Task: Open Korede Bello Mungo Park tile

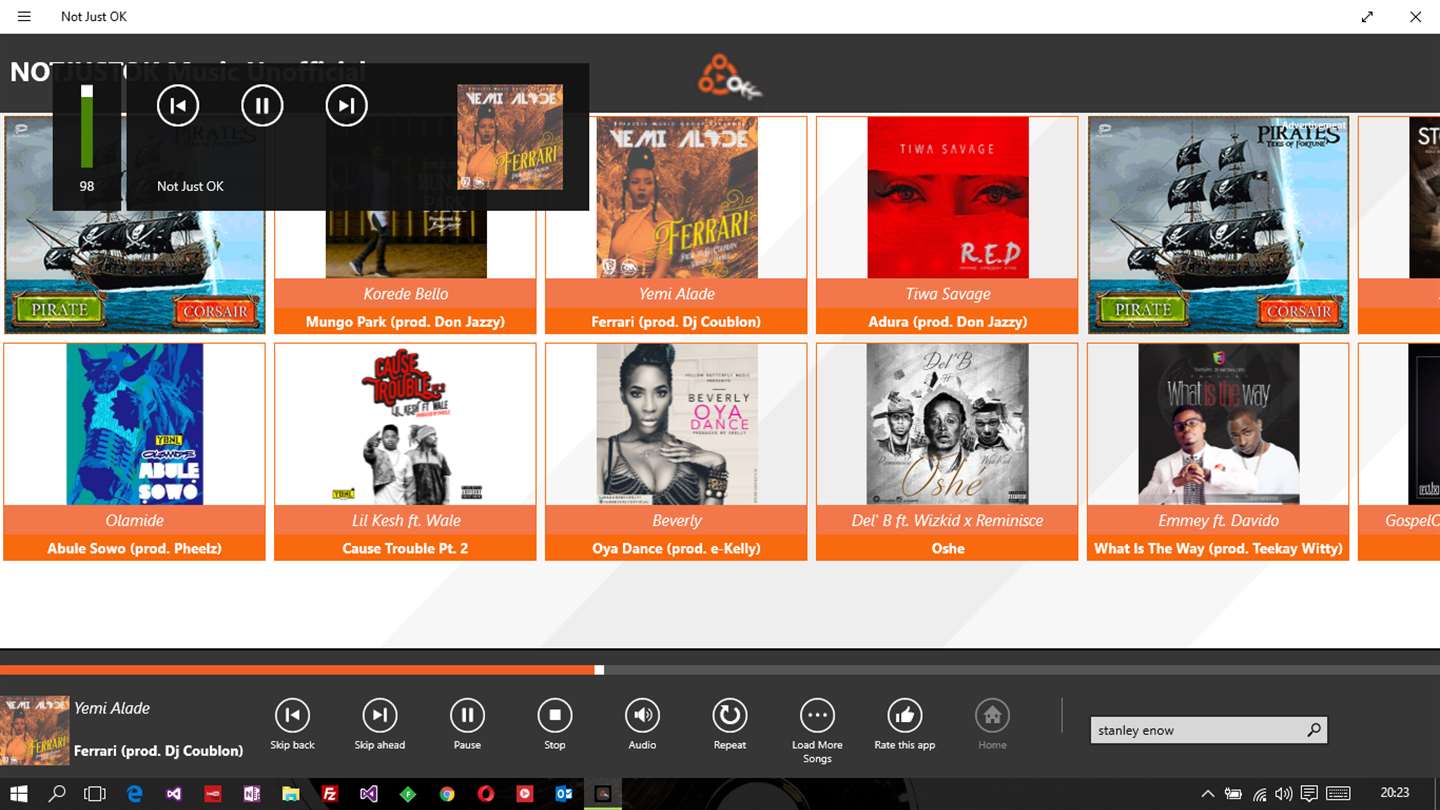Action: 406,225
